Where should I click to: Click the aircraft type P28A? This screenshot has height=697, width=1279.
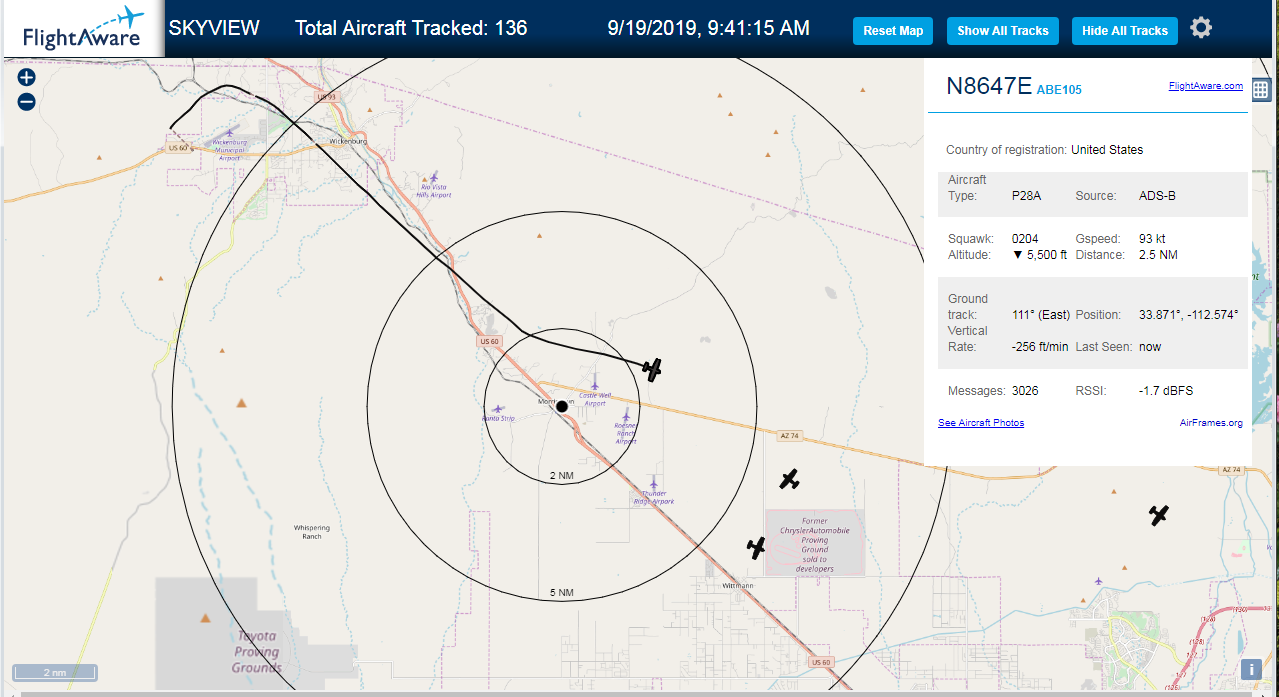click(1026, 196)
